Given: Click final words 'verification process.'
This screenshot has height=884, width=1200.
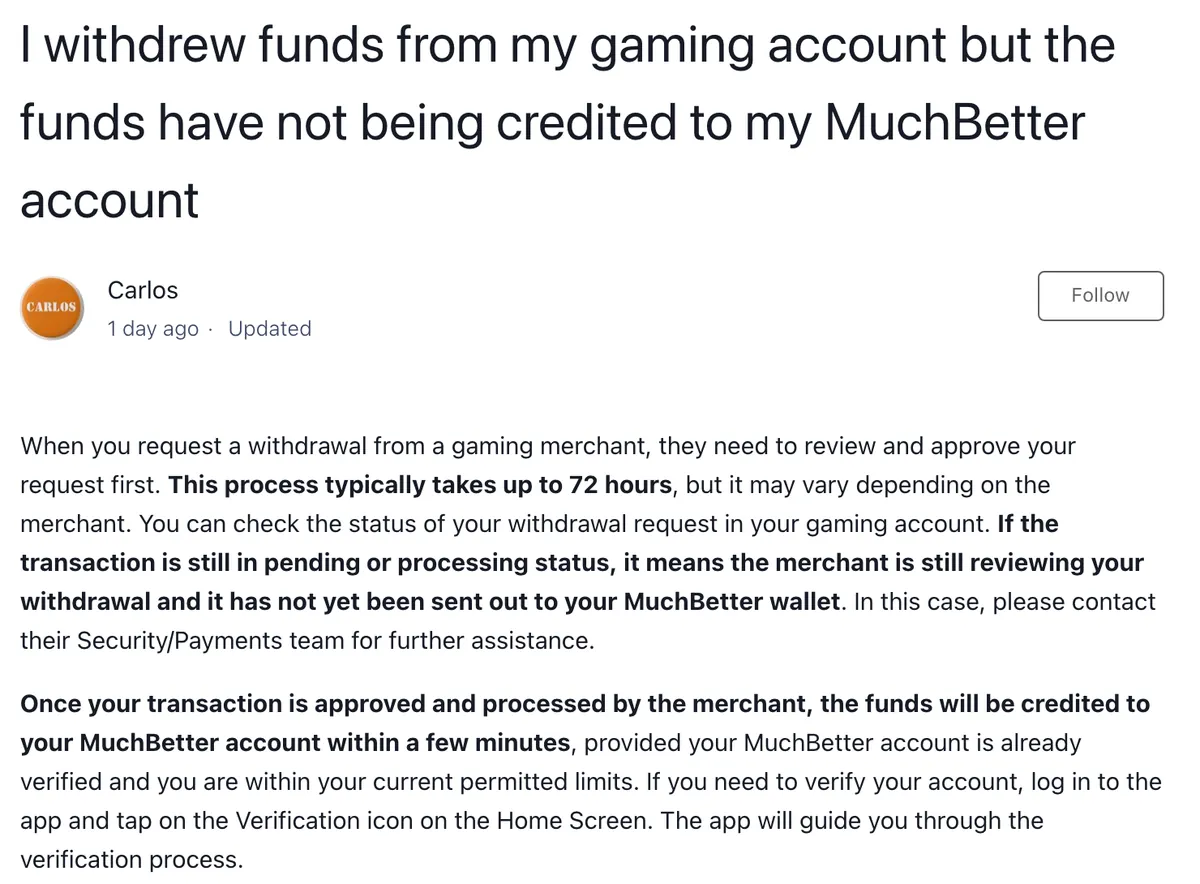Looking at the screenshot, I should pos(131,860).
